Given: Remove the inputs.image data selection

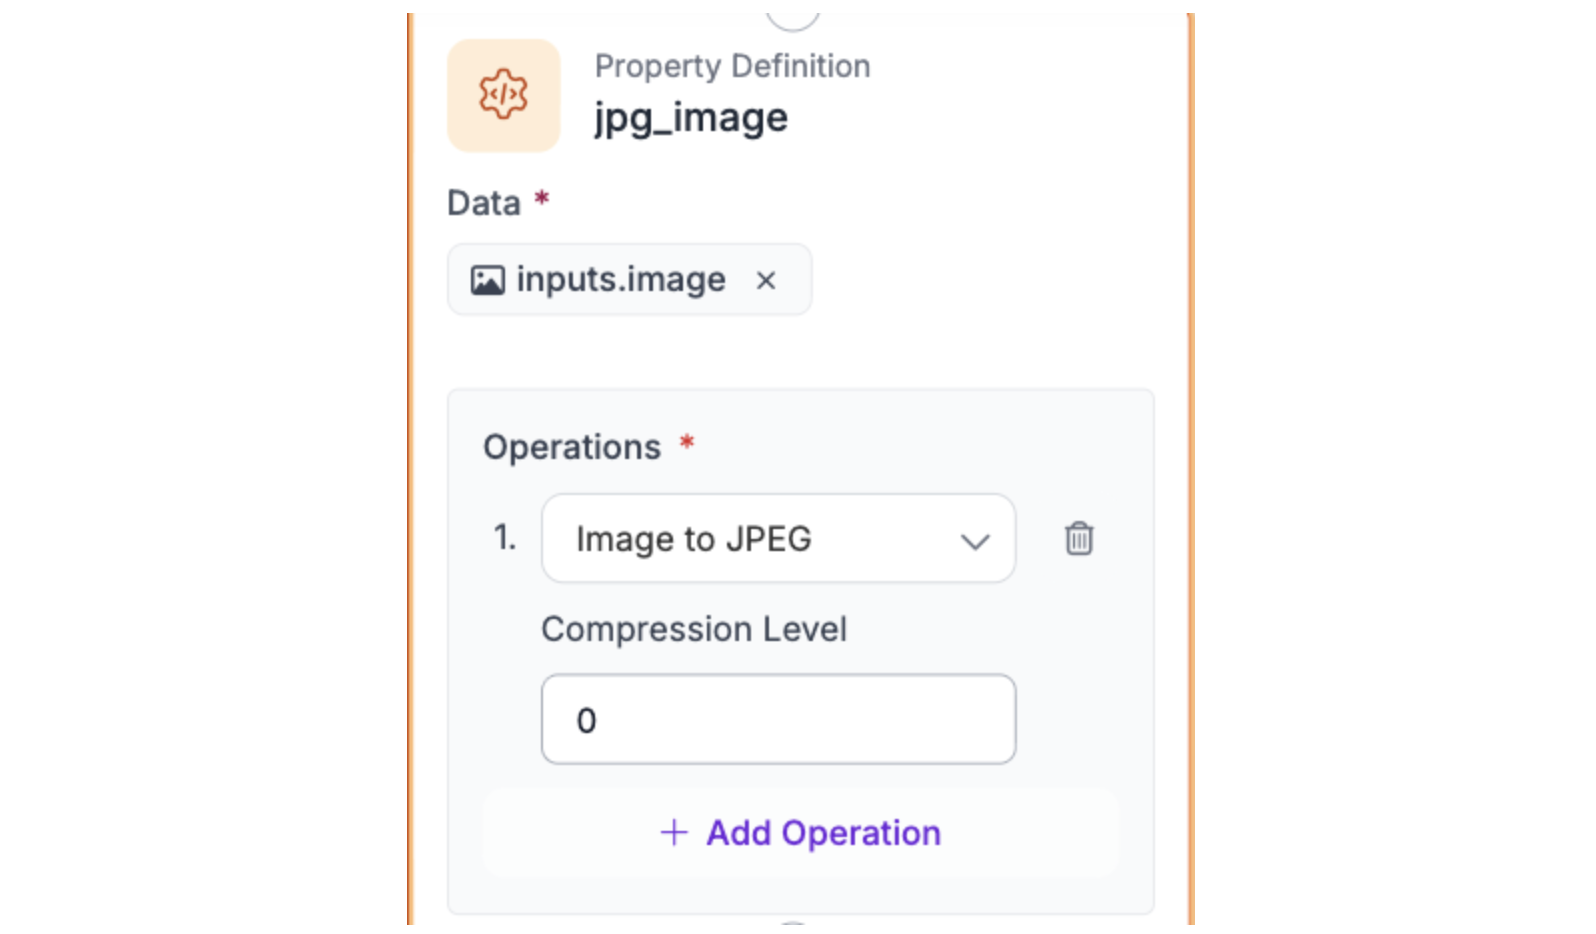Looking at the screenshot, I should click(766, 281).
